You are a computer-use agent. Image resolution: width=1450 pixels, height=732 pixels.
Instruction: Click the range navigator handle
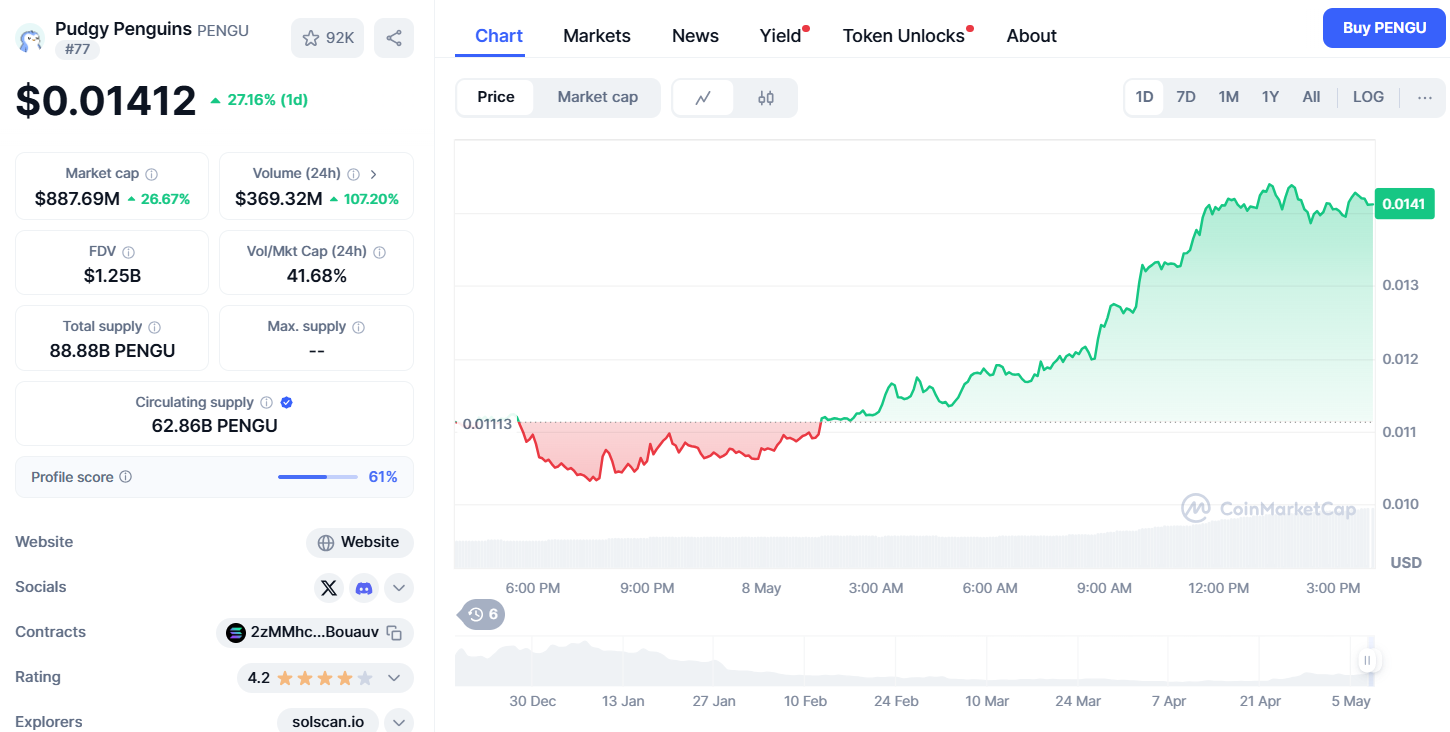click(1367, 660)
